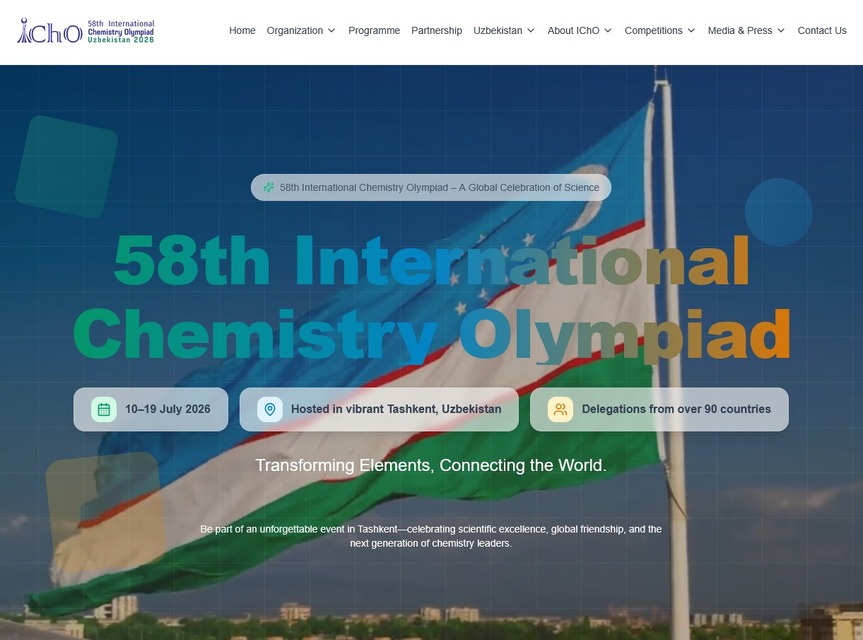Click the Hosted in vibrant Tashkent card
This screenshot has height=640, width=863.
click(378, 409)
